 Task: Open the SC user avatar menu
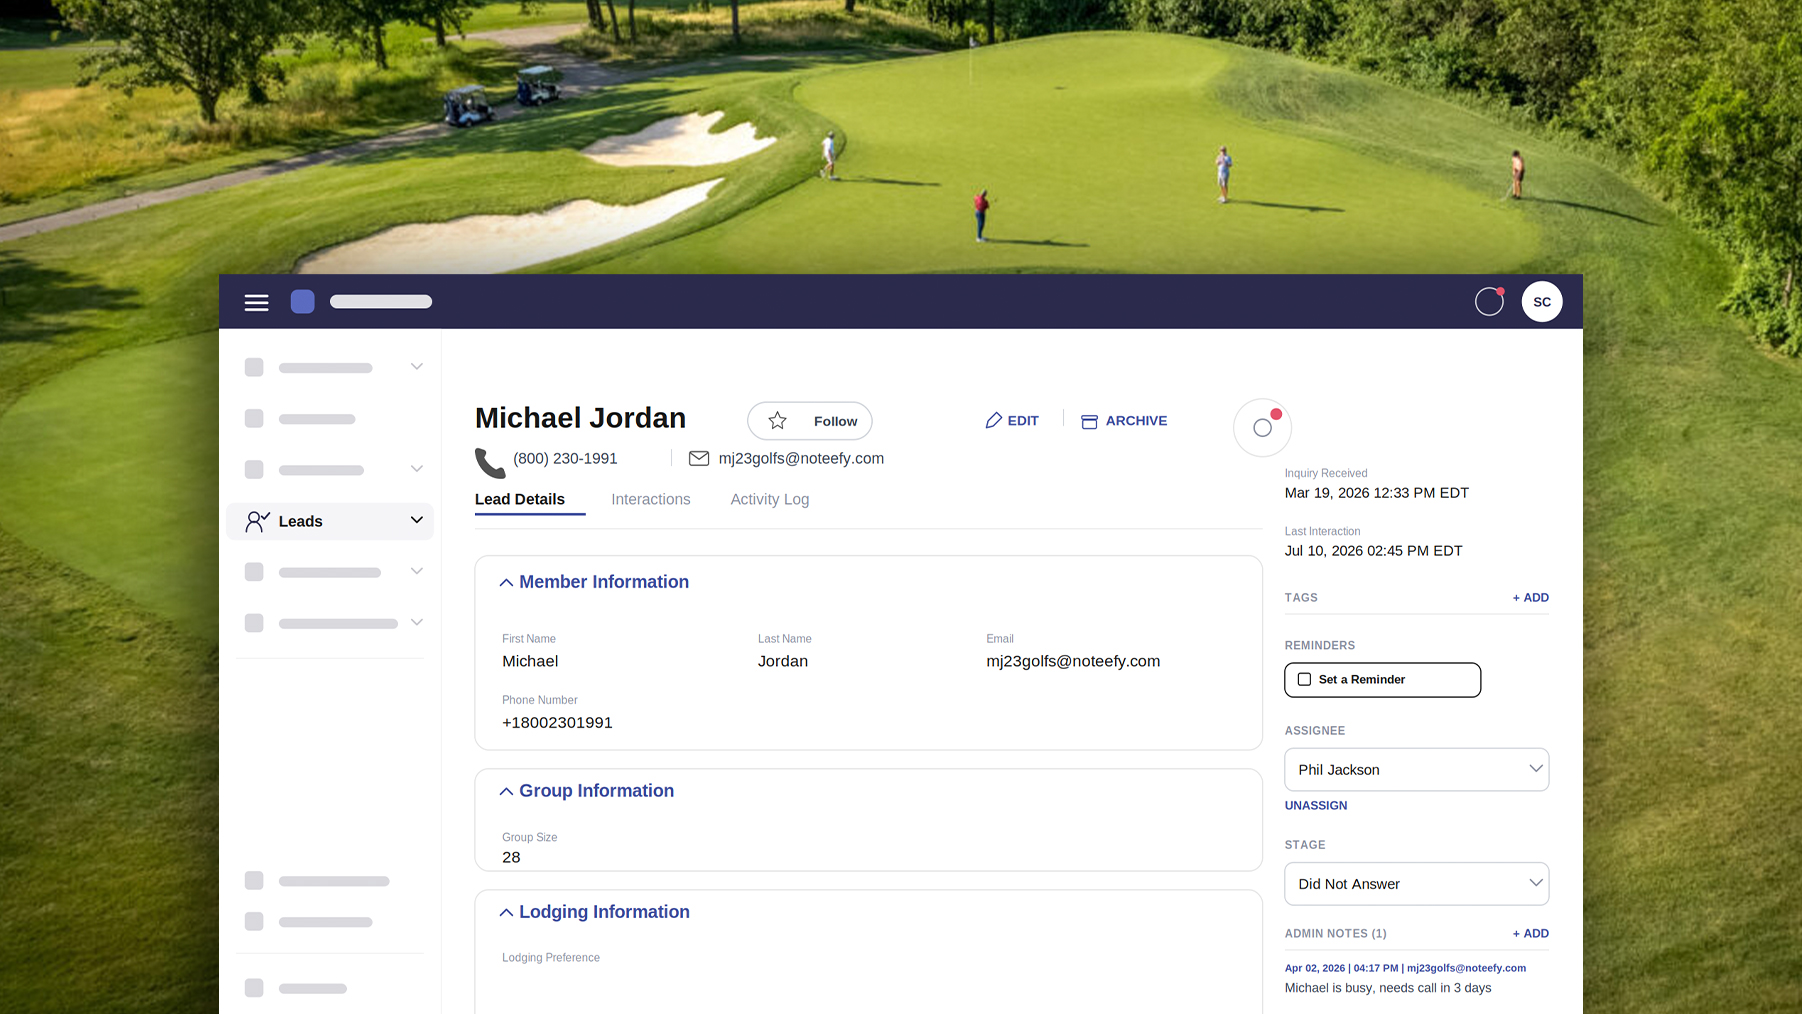1541,302
